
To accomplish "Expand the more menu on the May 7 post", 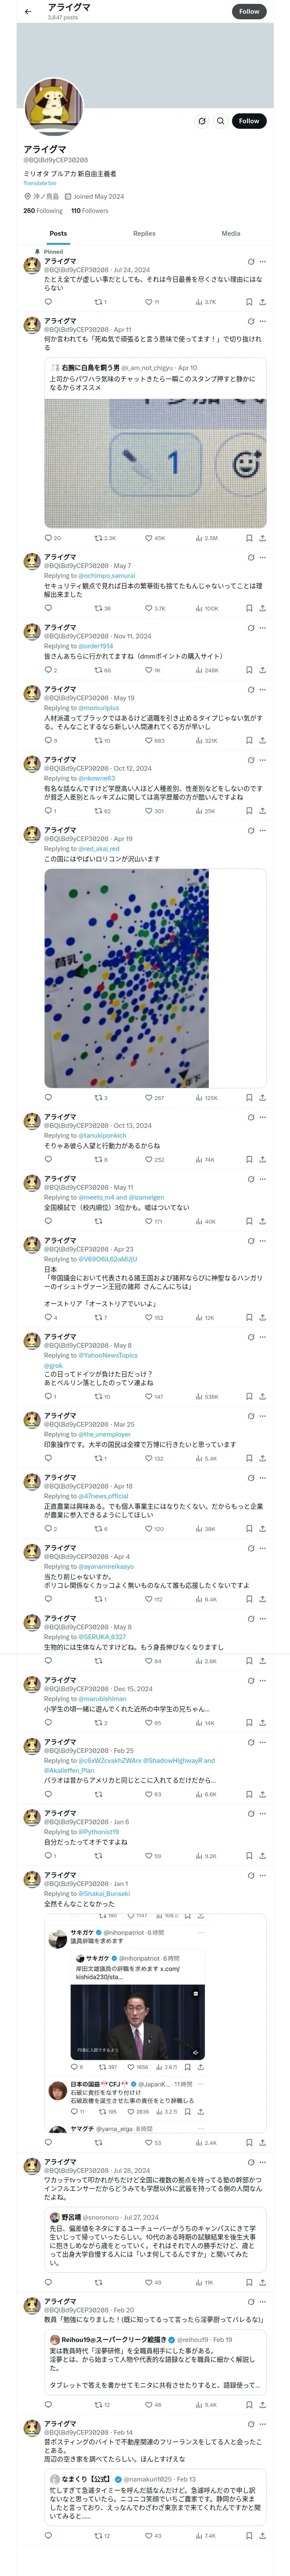I will pos(263,557).
